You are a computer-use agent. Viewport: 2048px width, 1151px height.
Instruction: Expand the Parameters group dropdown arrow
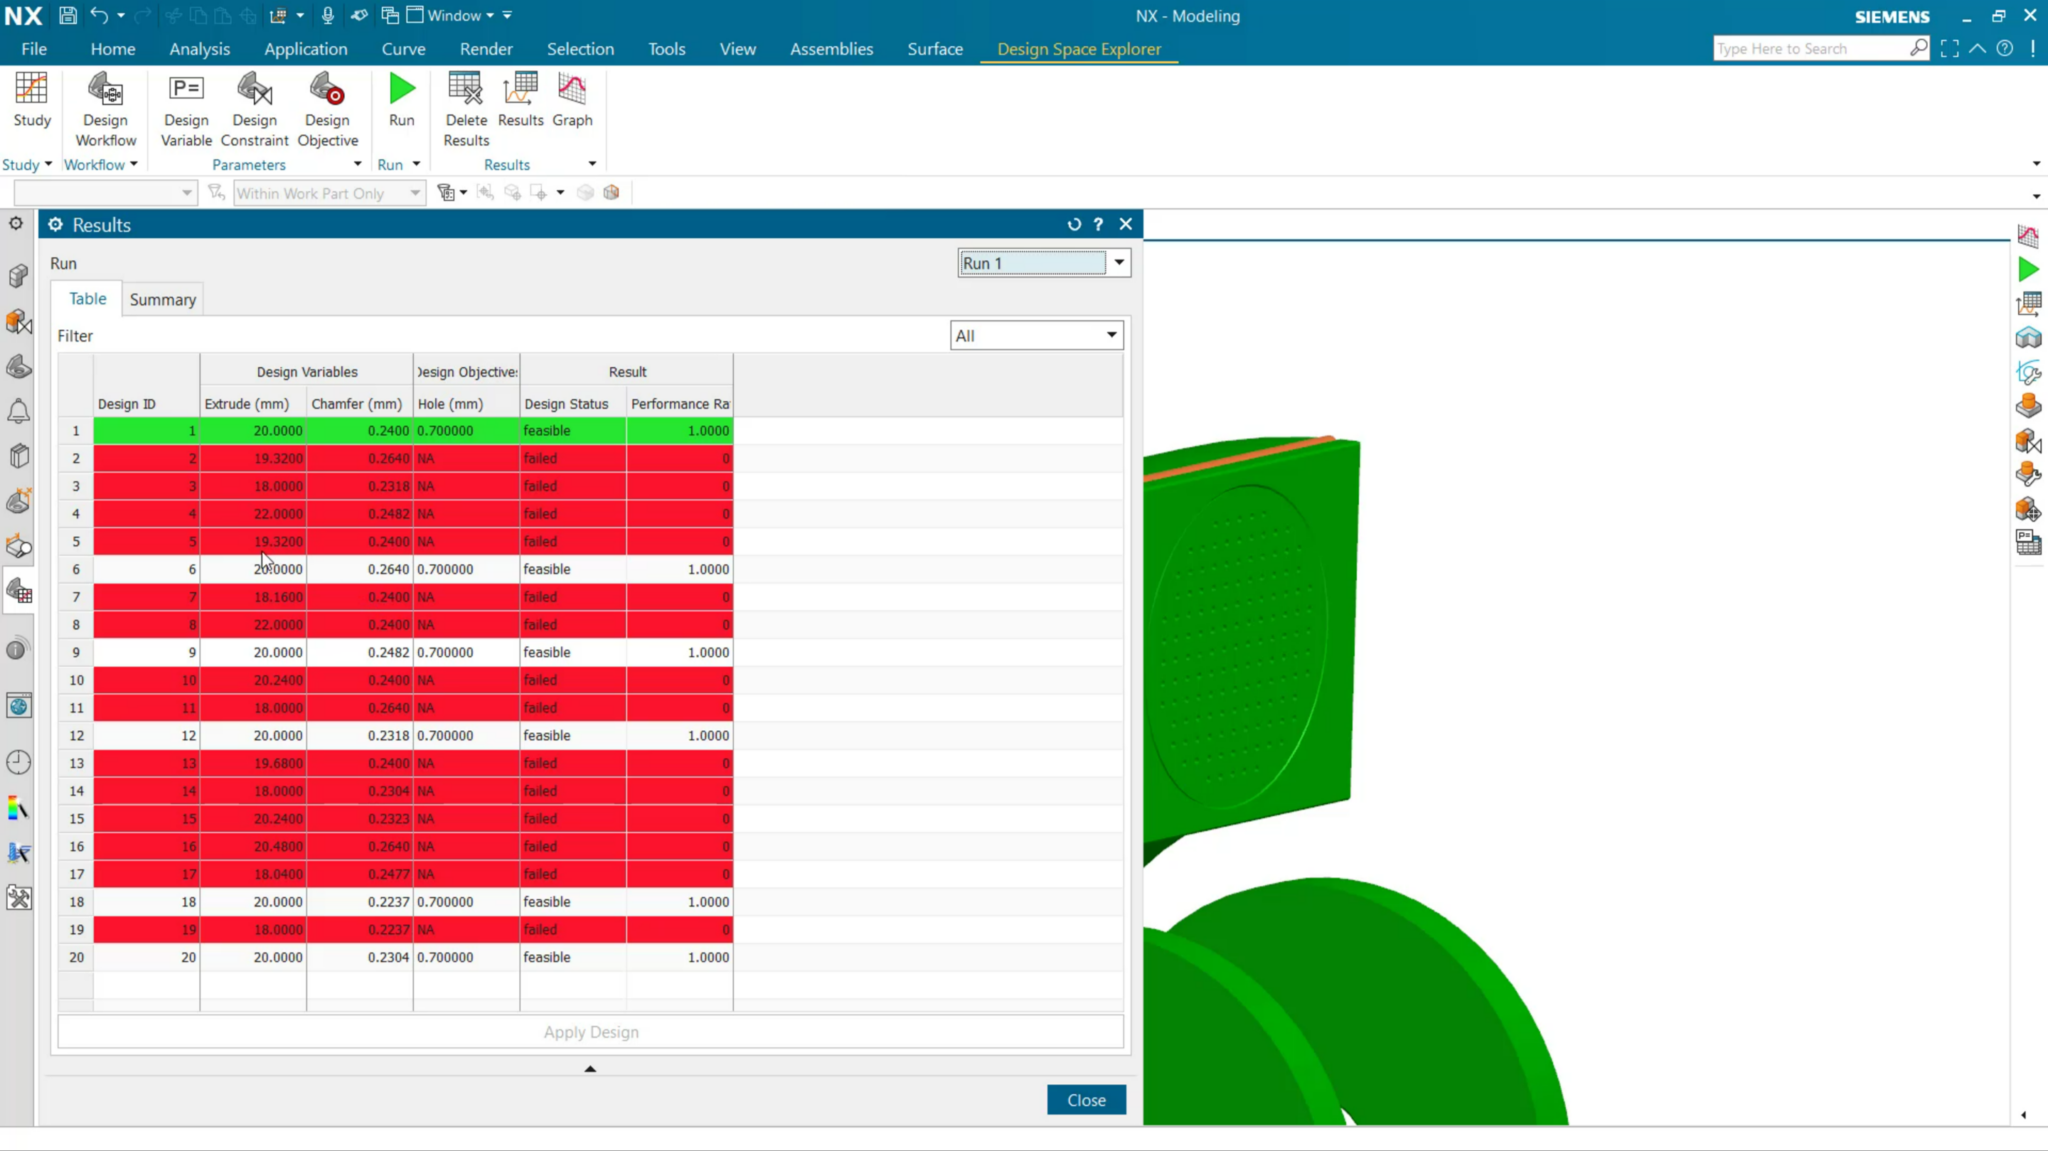tap(357, 164)
